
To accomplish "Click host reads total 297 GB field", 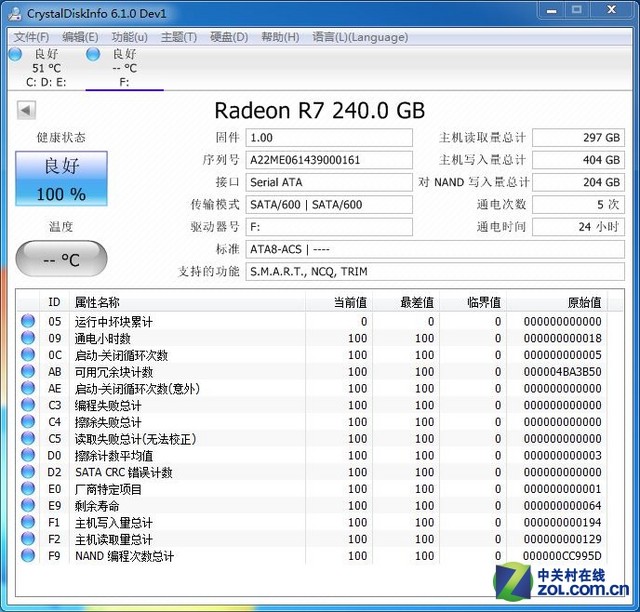I will (x=578, y=138).
